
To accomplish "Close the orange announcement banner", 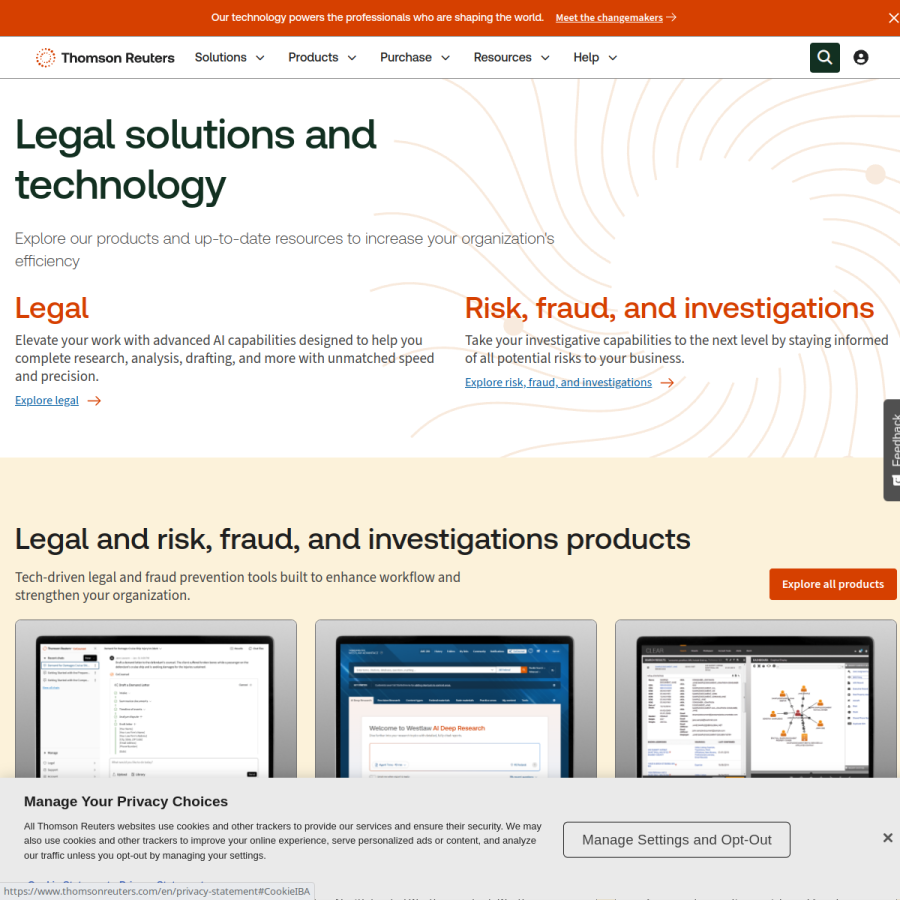I will pyautogui.click(x=893, y=18).
